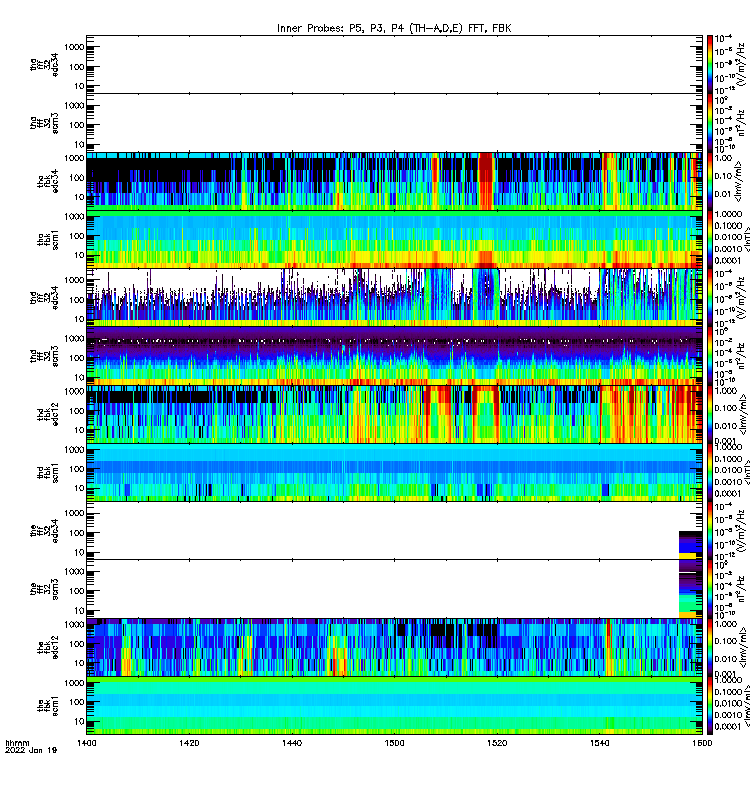Click the 1600 time axis label
Image resolution: width=750 pixels, height=800 pixels.
click(x=702, y=743)
